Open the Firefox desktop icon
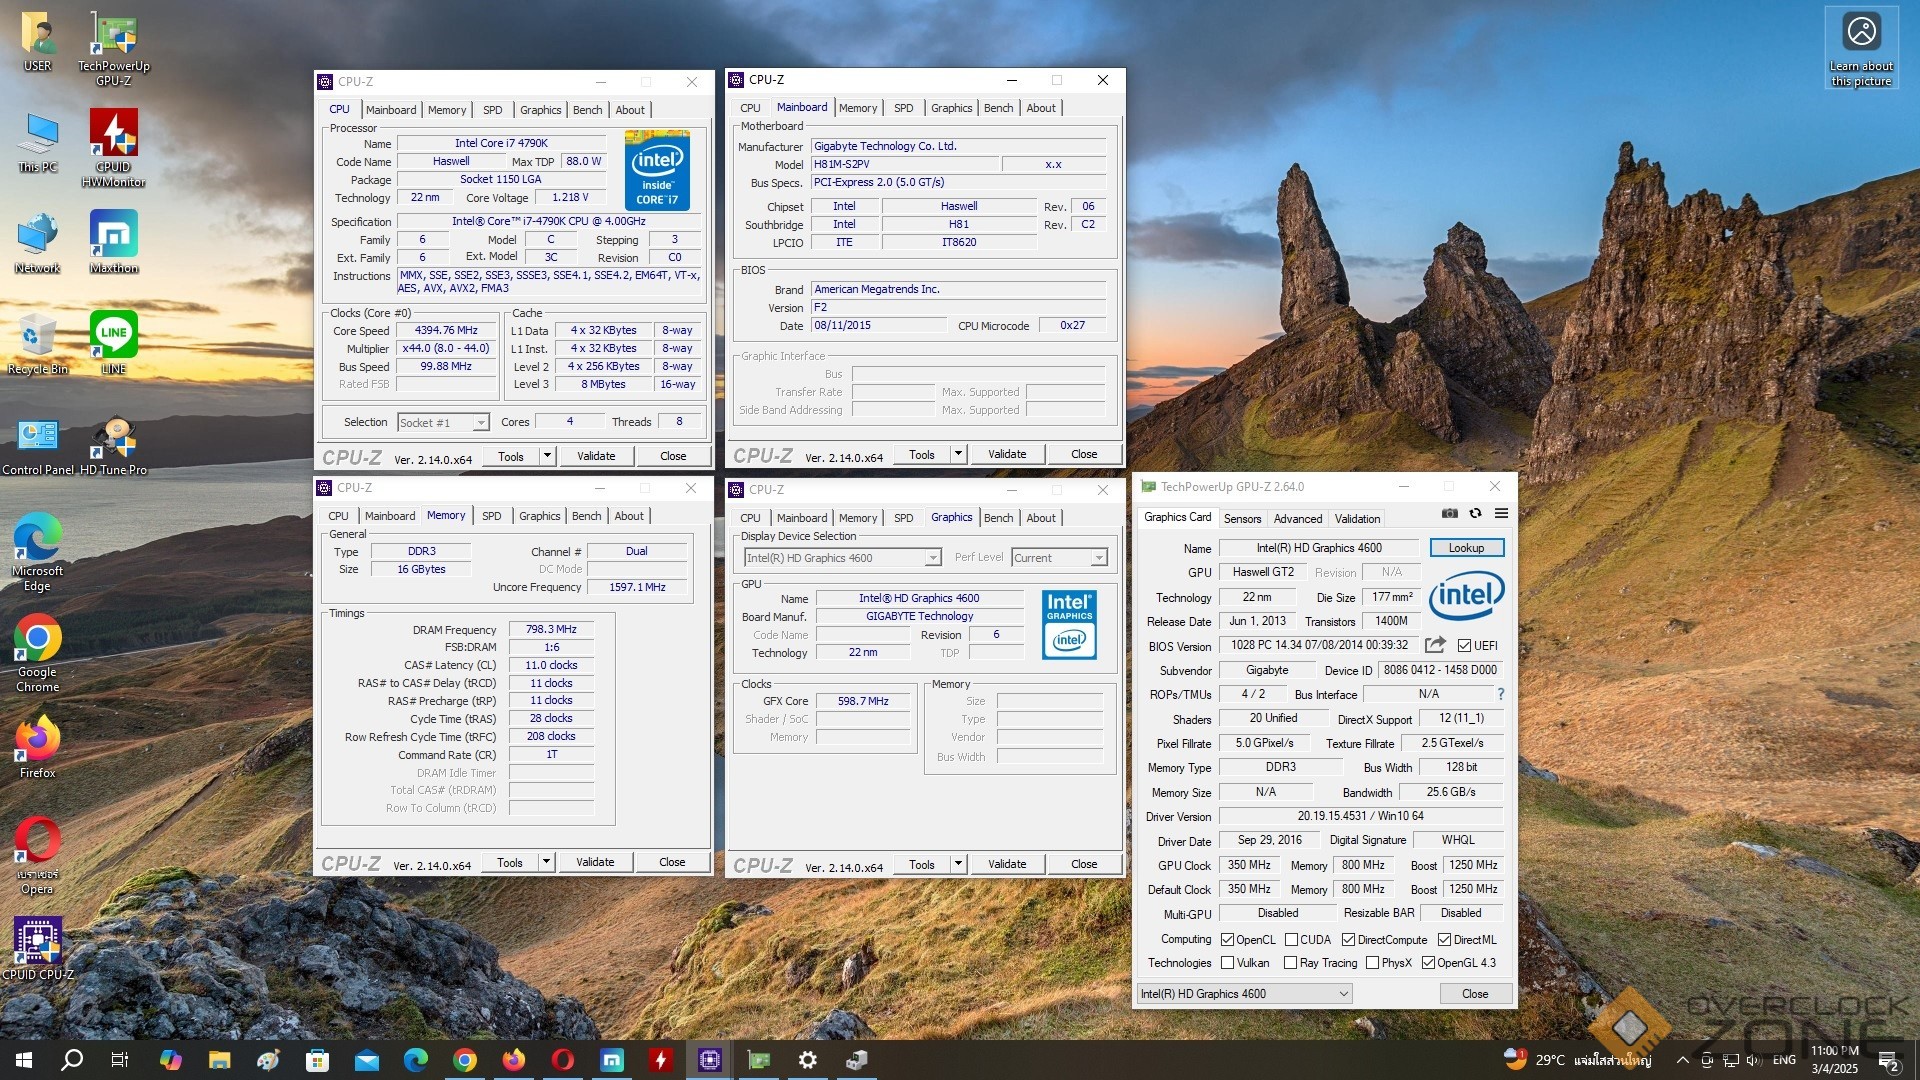 pos(38,747)
